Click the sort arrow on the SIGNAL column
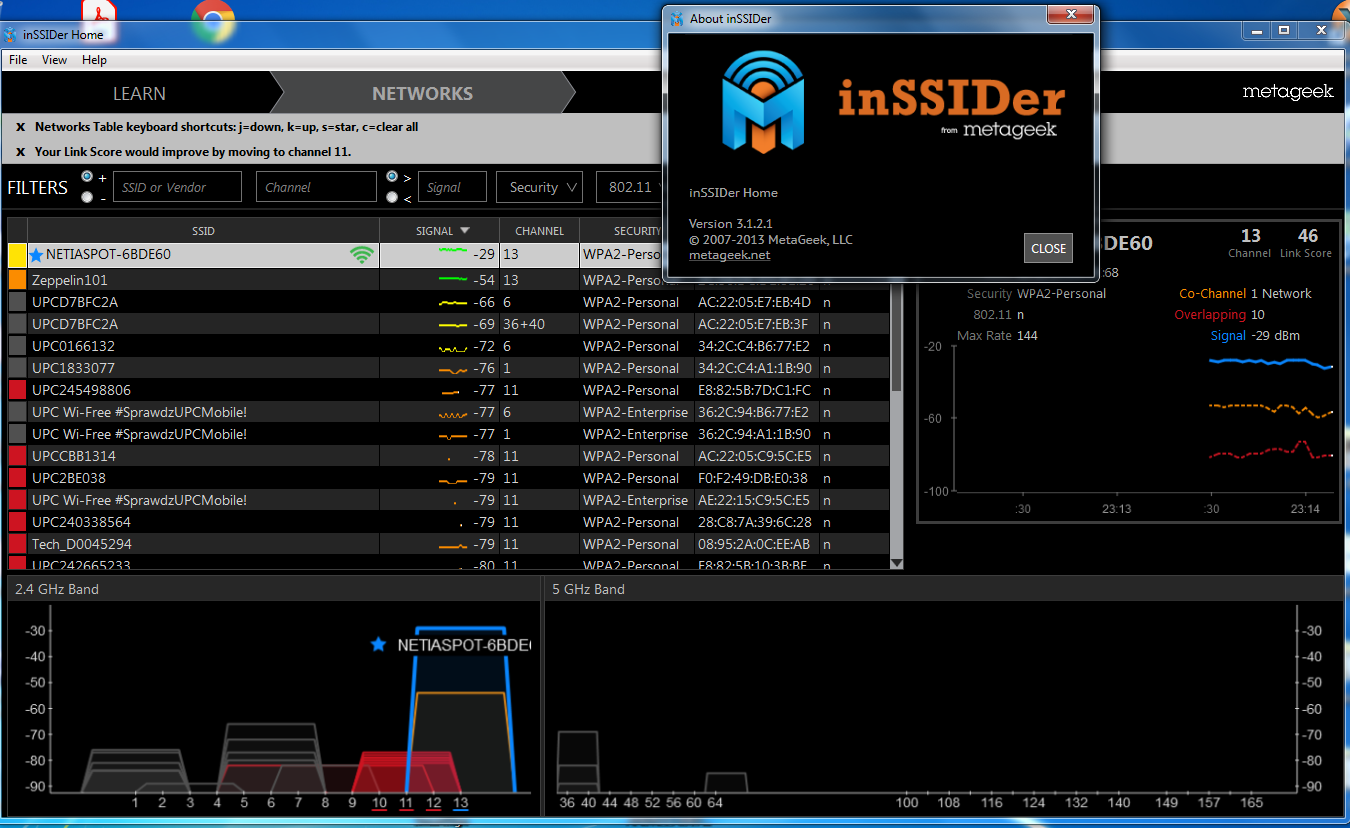Image resolution: width=1350 pixels, height=828 pixels. pos(464,231)
